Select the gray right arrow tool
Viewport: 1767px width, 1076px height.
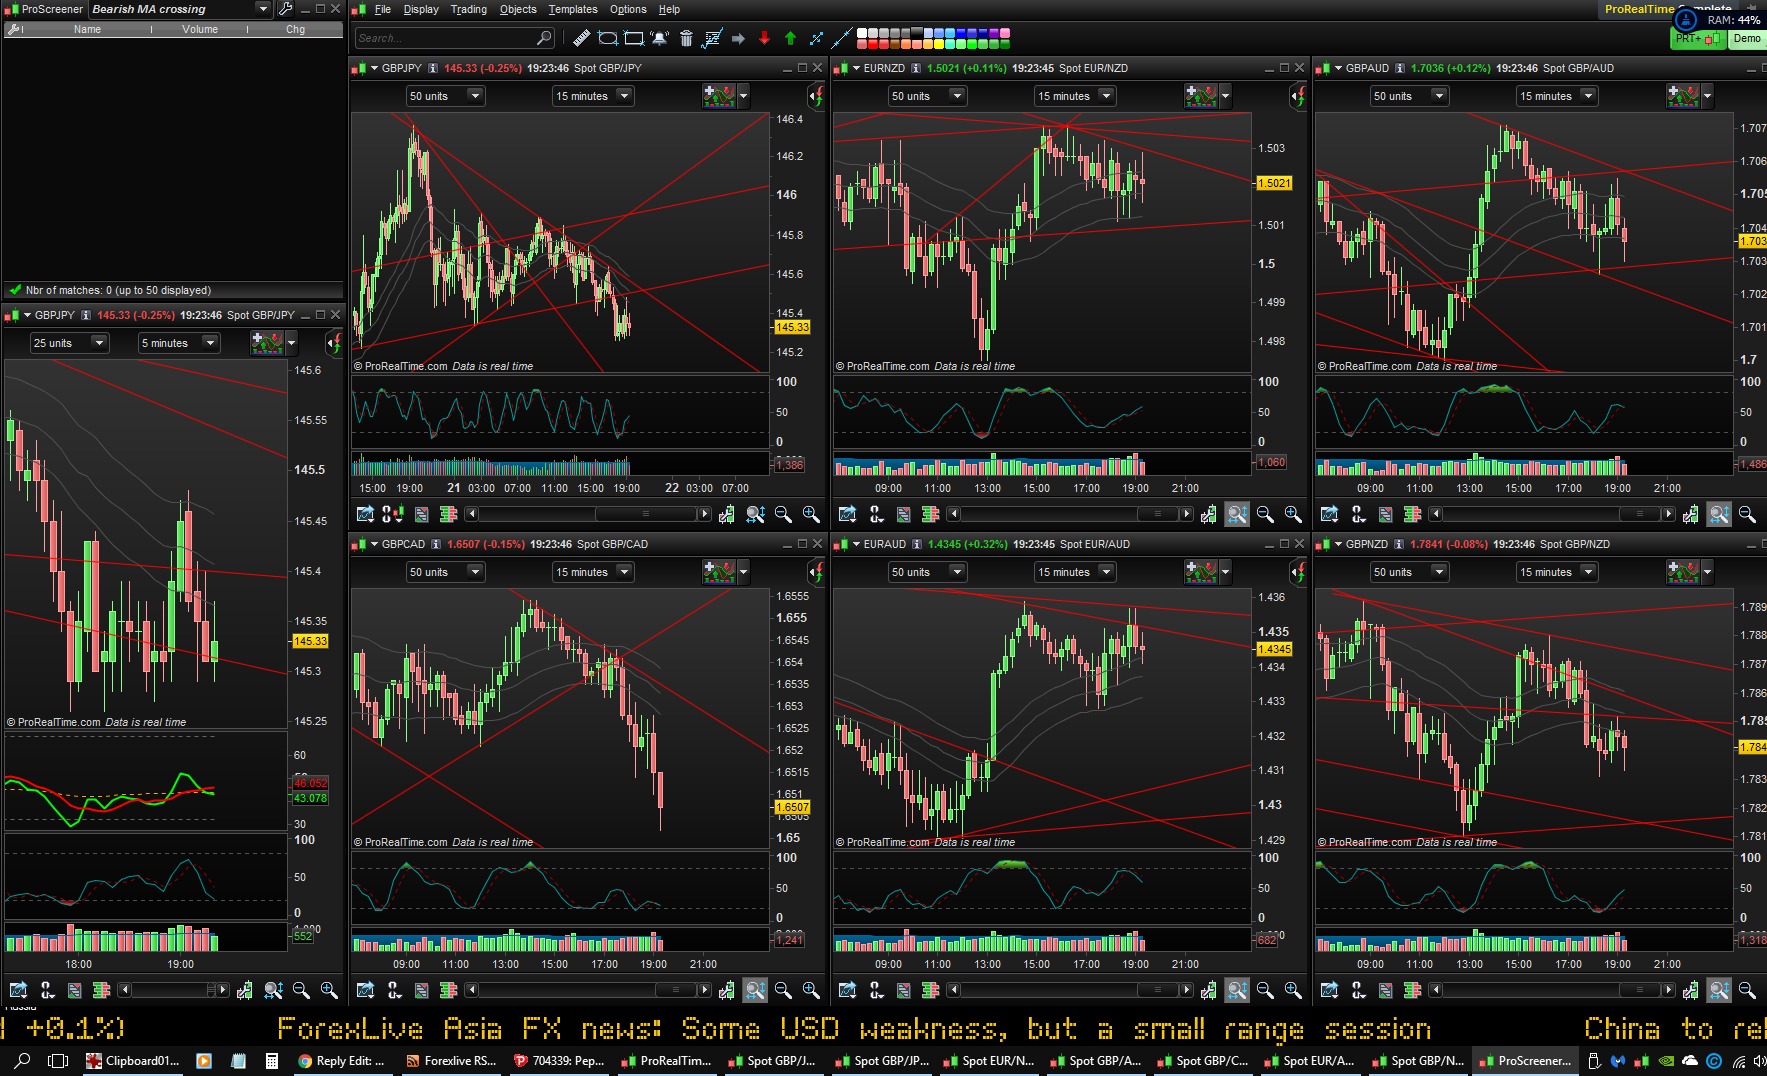(738, 38)
